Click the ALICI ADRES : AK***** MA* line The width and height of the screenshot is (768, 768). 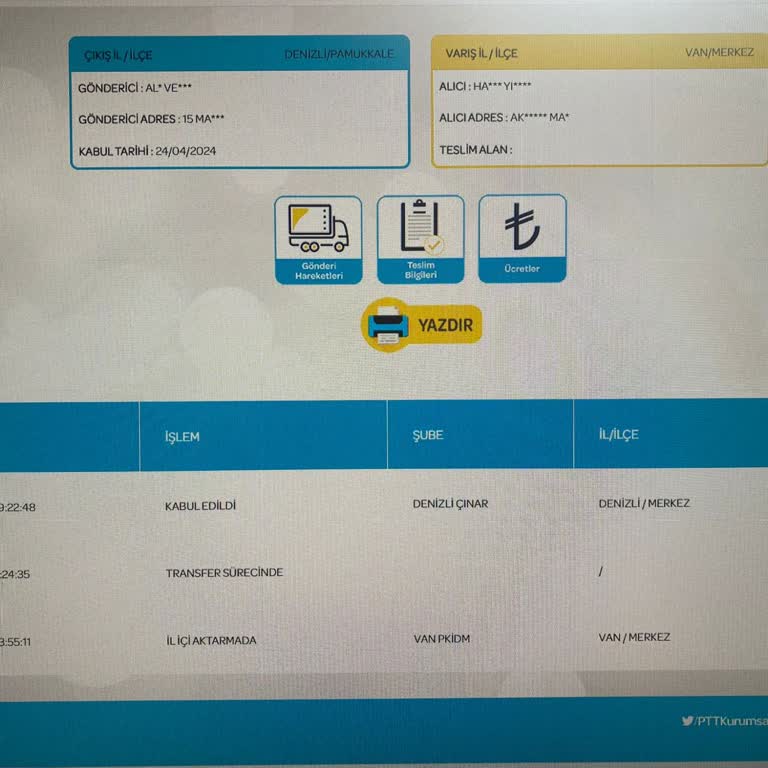(504, 118)
